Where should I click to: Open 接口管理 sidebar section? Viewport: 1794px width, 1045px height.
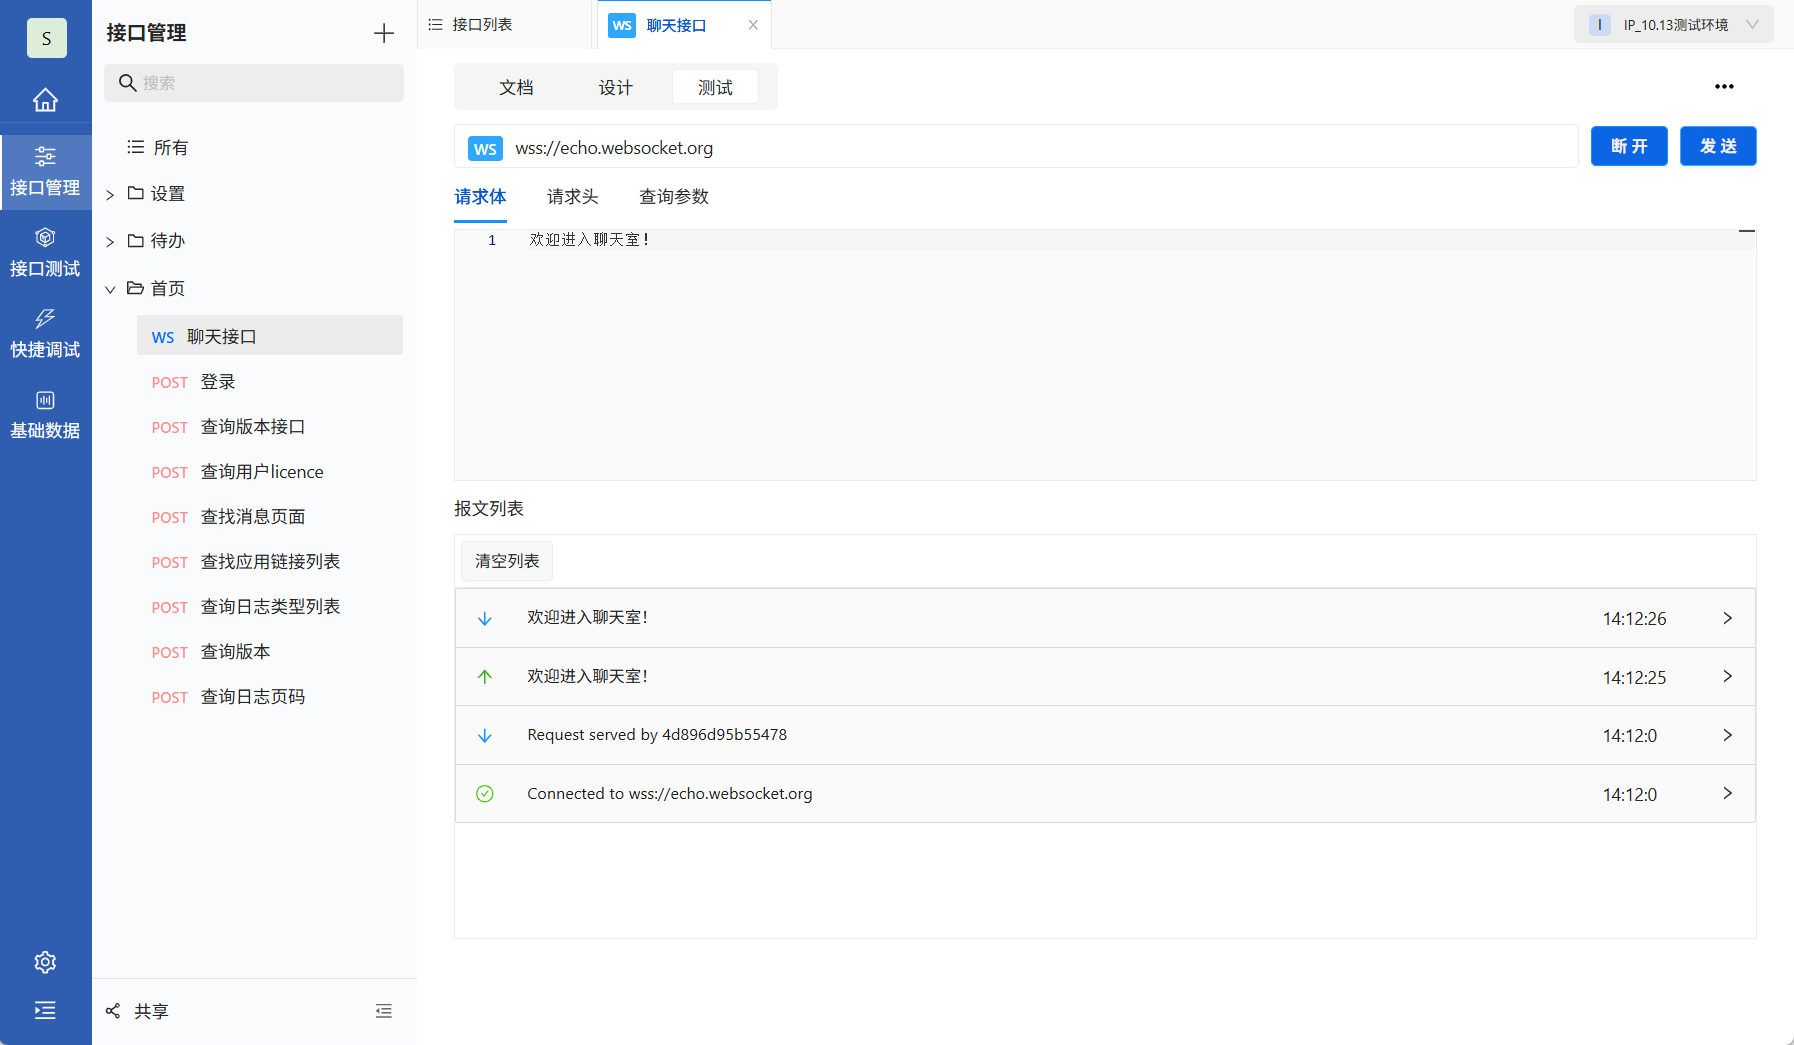45,172
